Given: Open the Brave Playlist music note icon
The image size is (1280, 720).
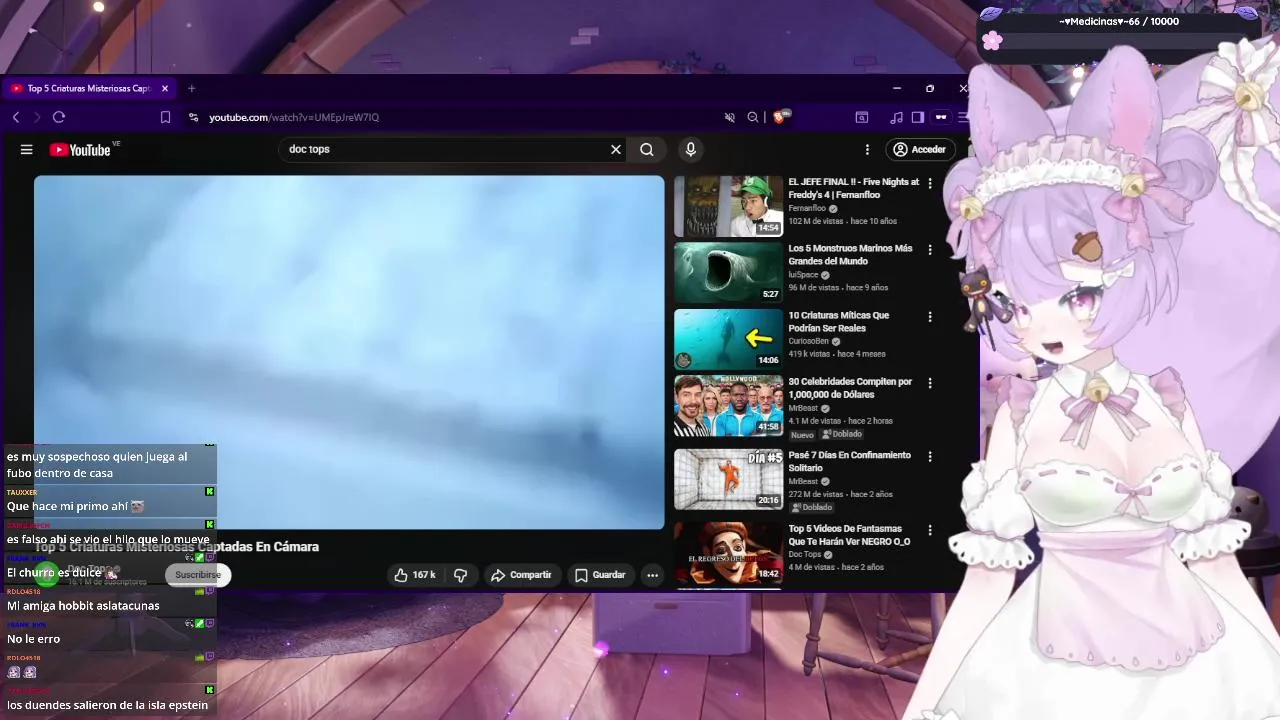Looking at the screenshot, I should (x=896, y=117).
